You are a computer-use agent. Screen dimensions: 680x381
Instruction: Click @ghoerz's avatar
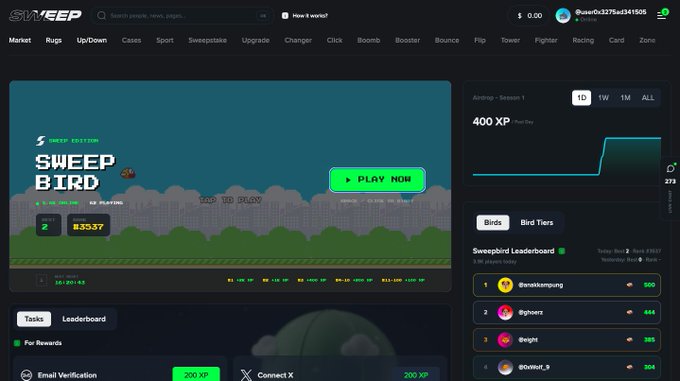coord(505,312)
